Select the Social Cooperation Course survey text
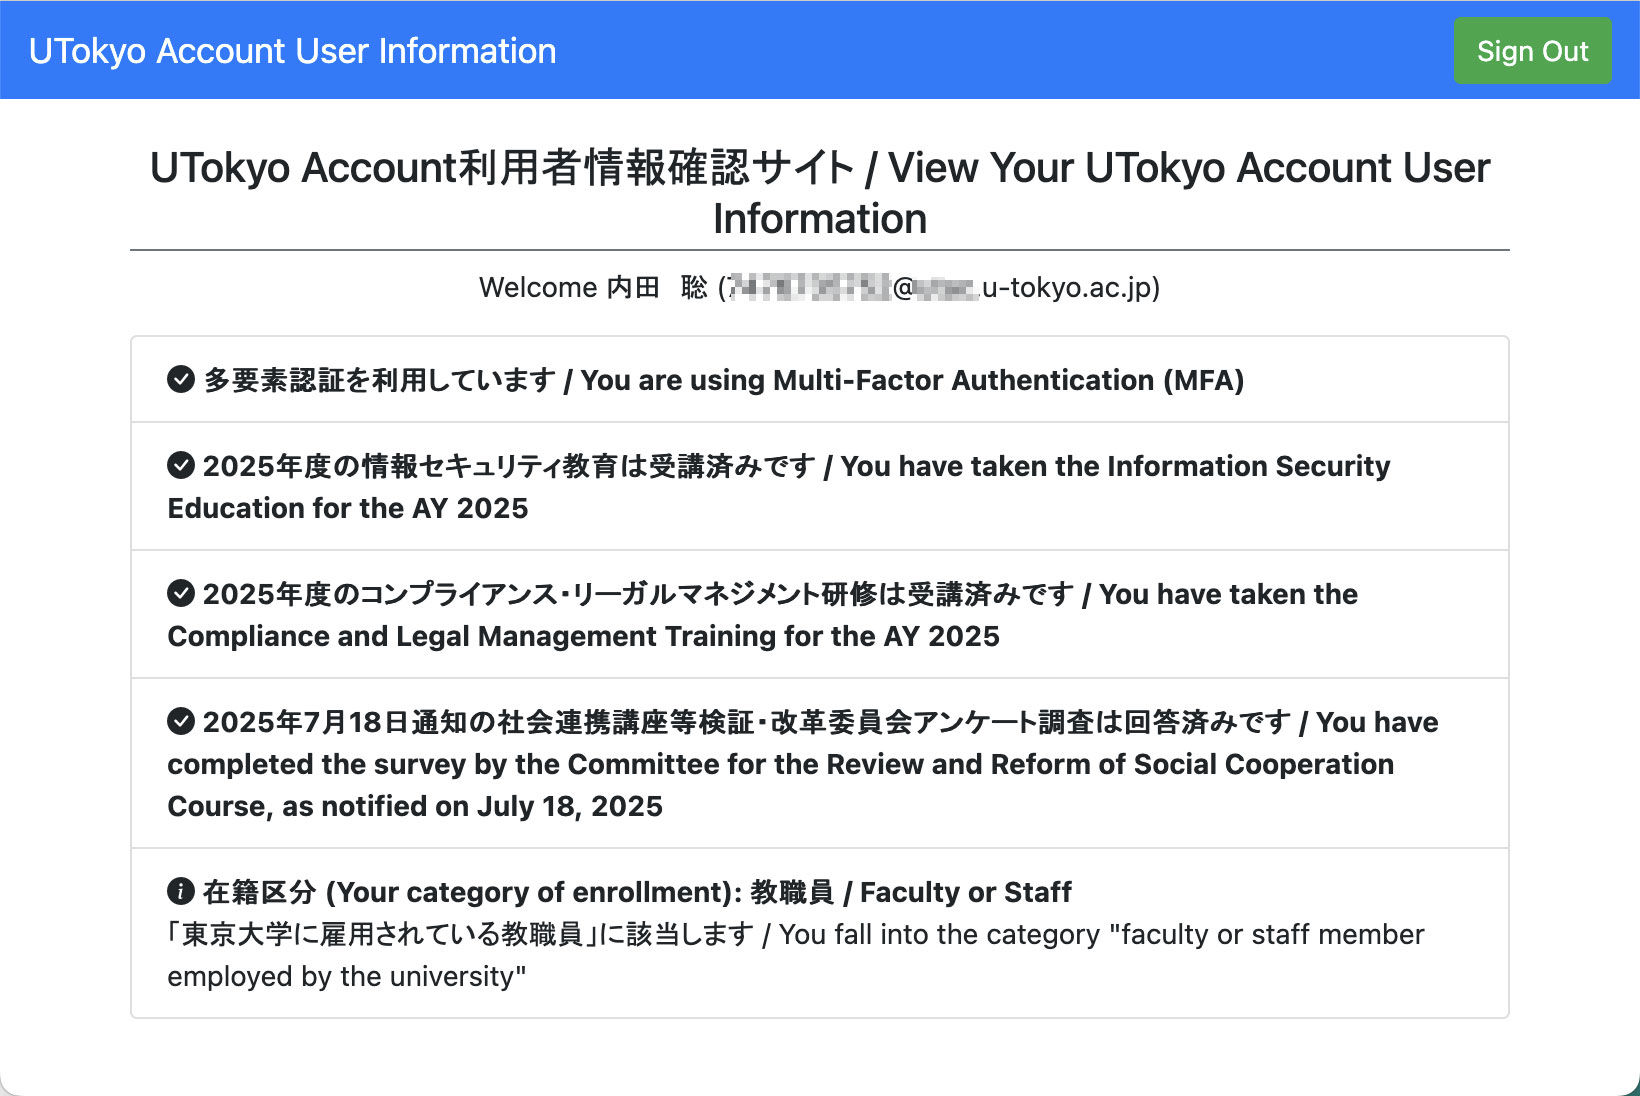This screenshot has width=1640, height=1096. coord(803,764)
